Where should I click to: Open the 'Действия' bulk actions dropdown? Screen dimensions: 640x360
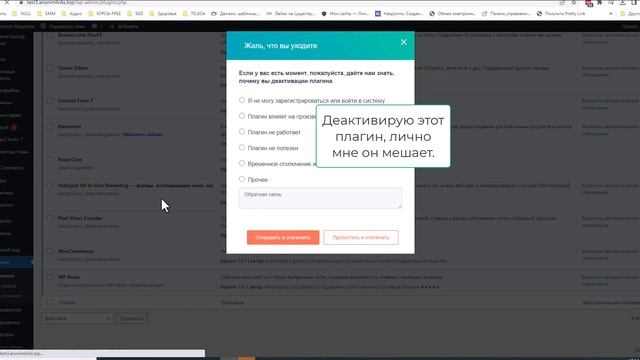point(77,318)
